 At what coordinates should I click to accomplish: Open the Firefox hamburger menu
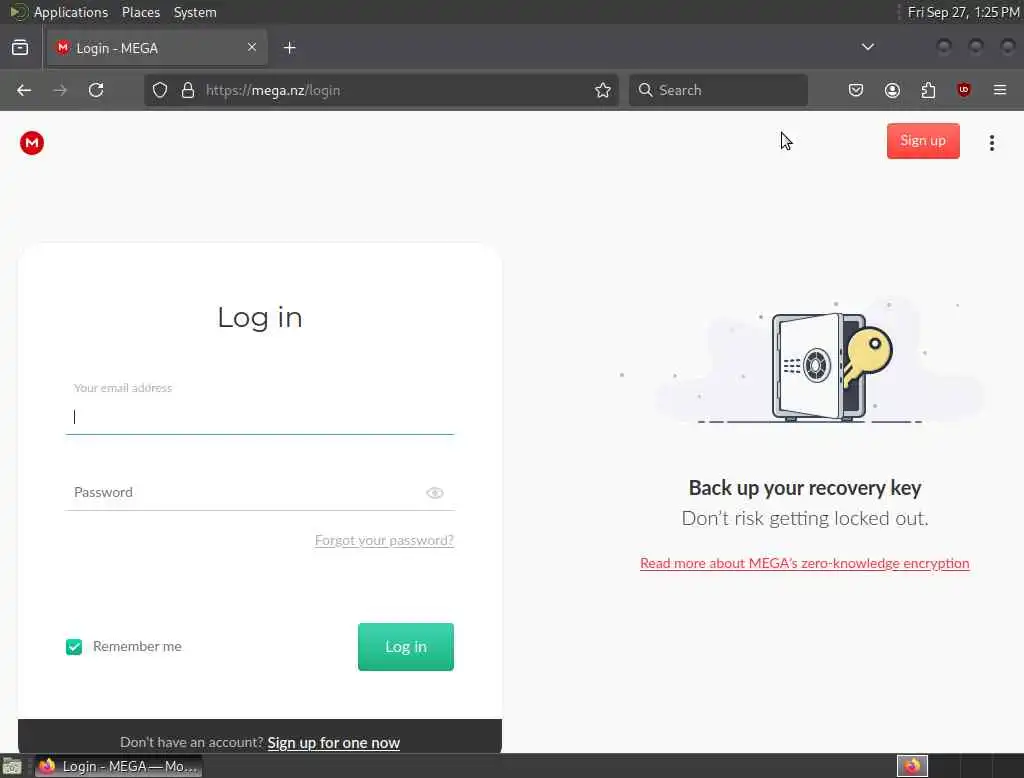click(x=1000, y=90)
